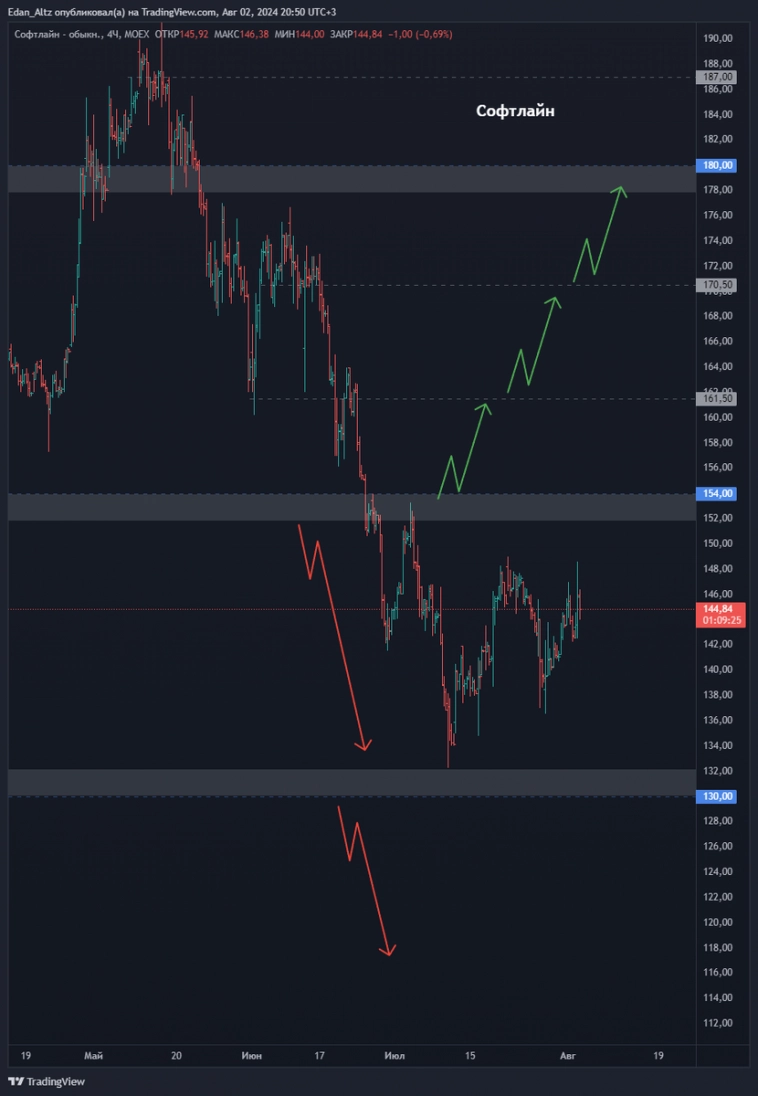Click the 20 date label on time axis
Screen dimensions: 758x1096
click(177, 1055)
